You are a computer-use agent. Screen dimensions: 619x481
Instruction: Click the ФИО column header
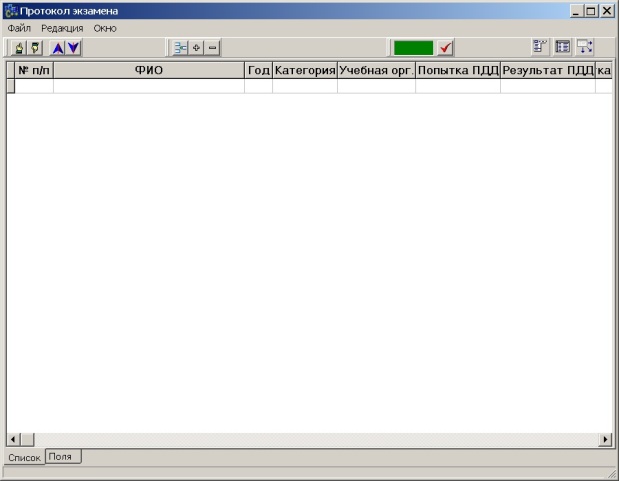pyautogui.click(x=148, y=70)
